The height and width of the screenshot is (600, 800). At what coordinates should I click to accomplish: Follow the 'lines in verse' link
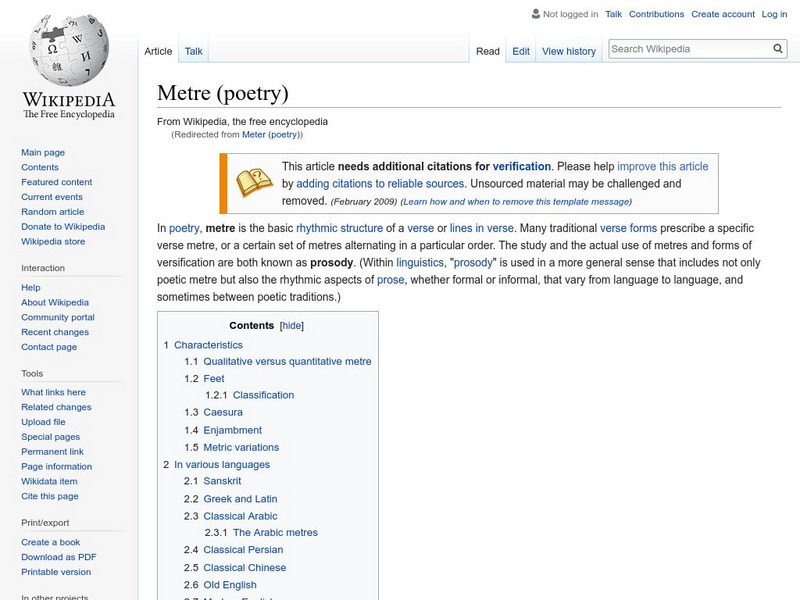(482, 228)
